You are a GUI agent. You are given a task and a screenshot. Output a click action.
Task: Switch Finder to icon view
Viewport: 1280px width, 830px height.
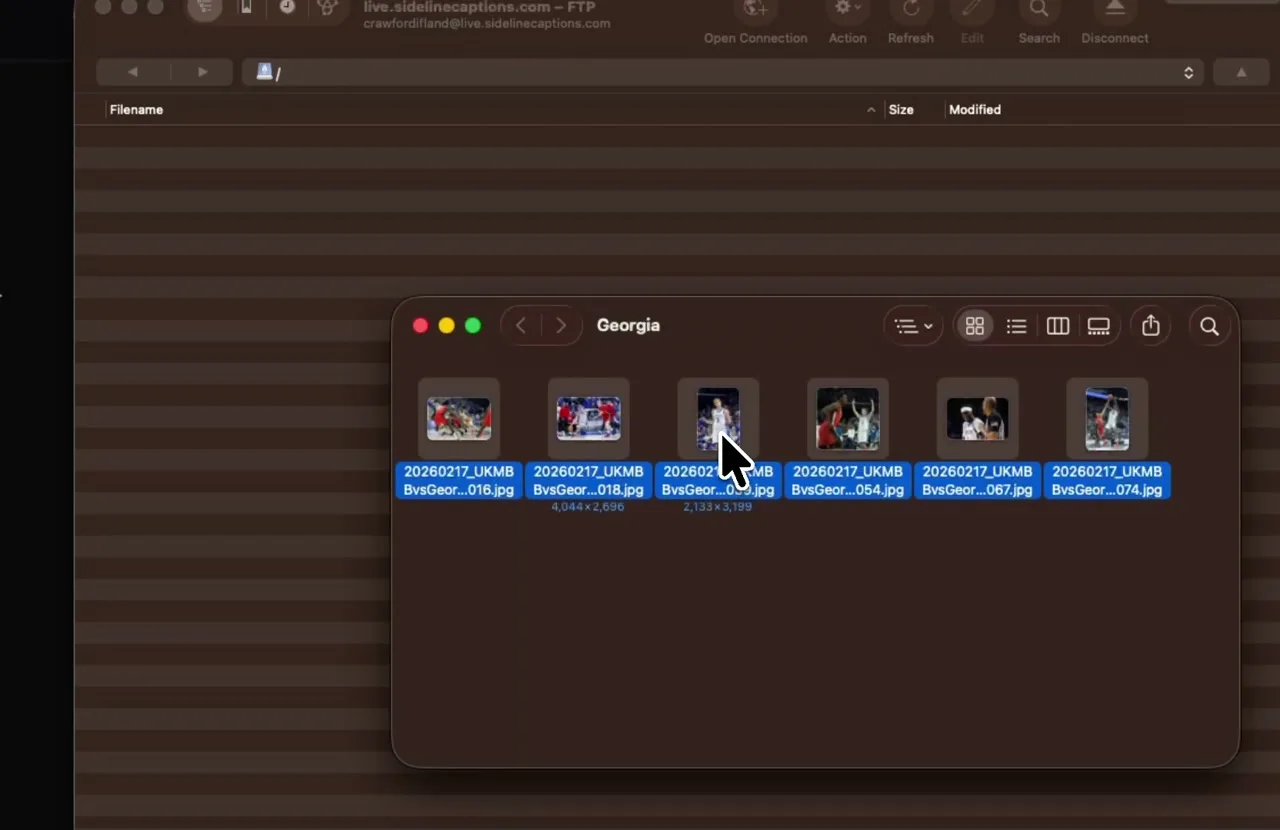(x=975, y=326)
